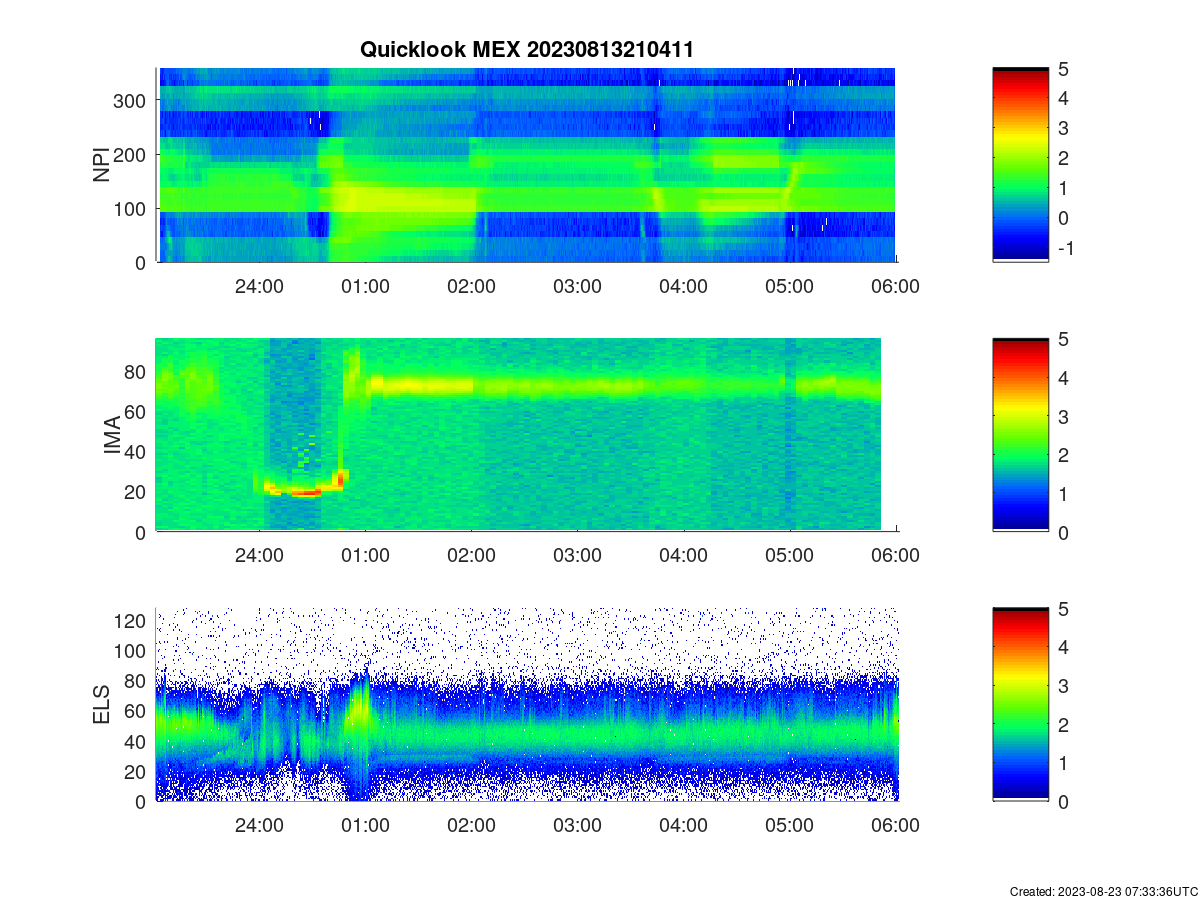Click the ELS spectrogram plot area

(526, 704)
